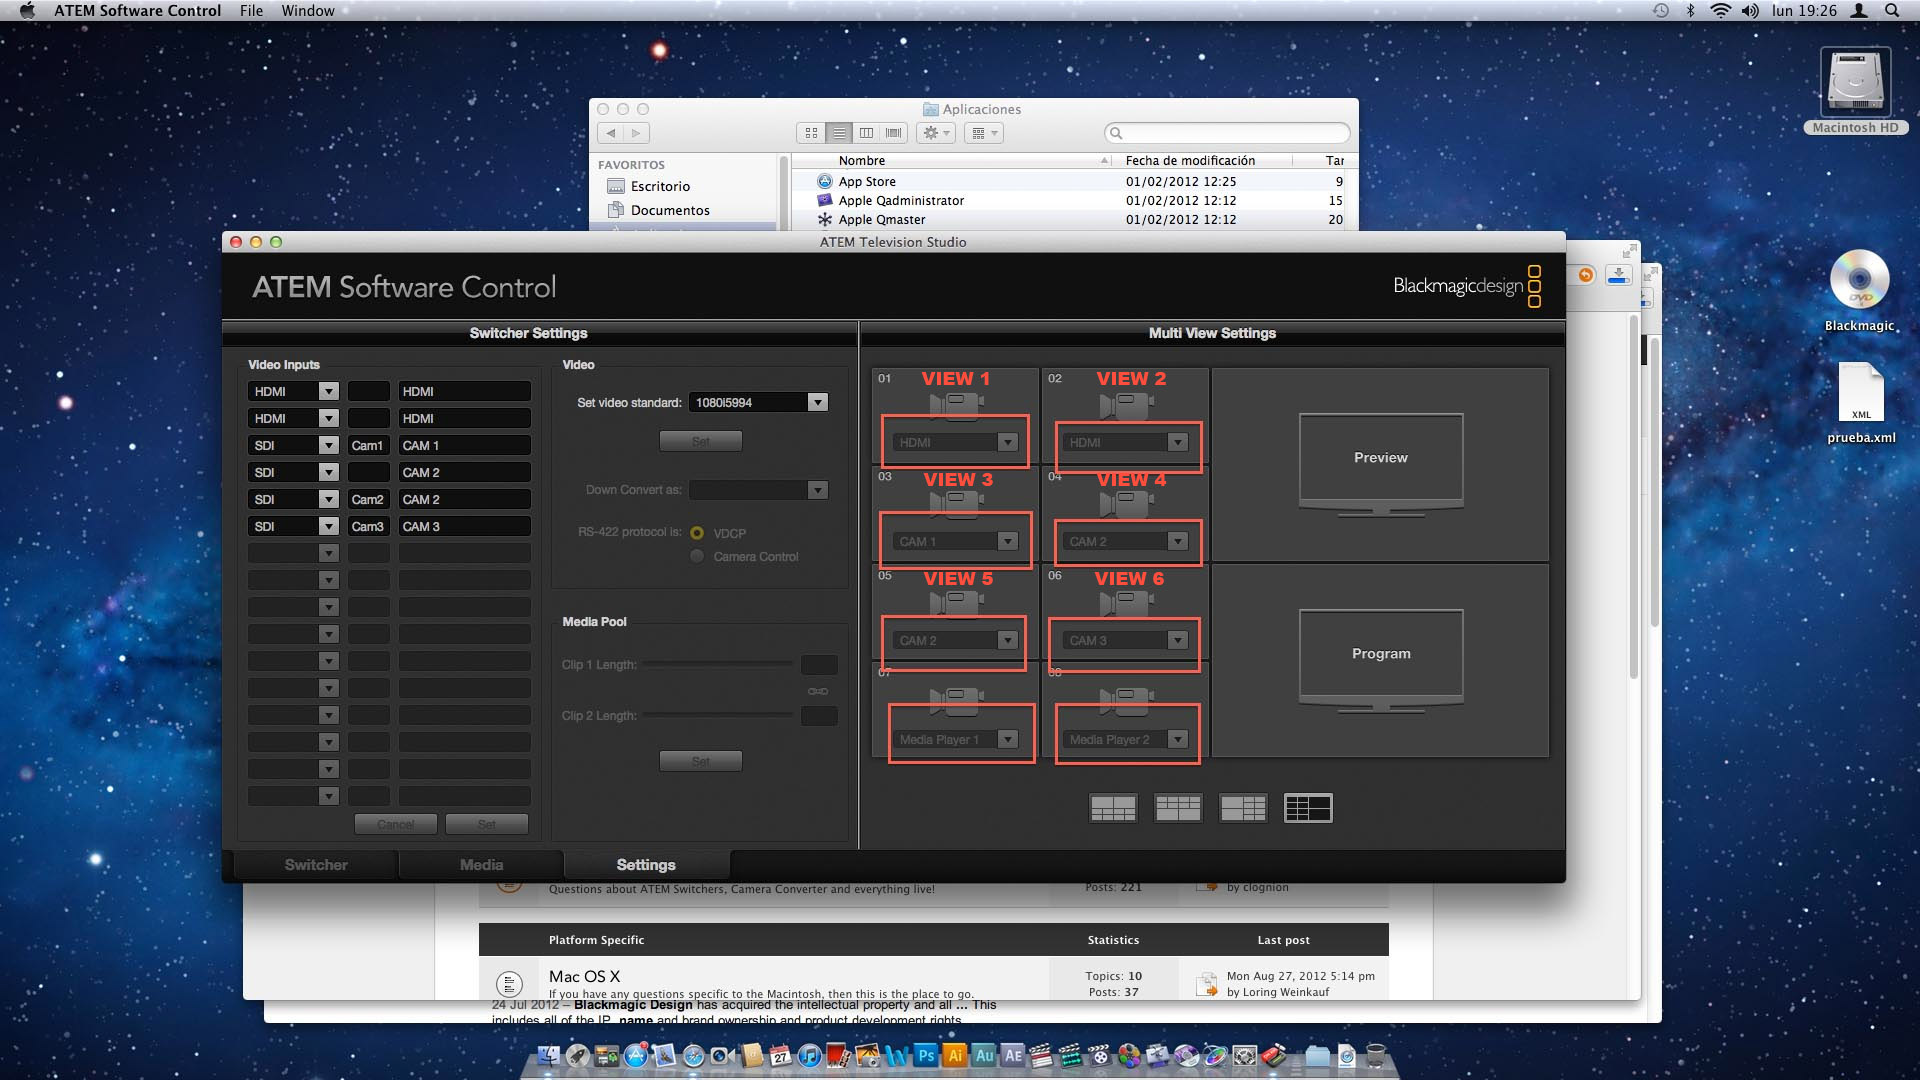This screenshot has width=1920, height=1080.
Task: Open the Finder action gear menu
Action: [x=936, y=133]
